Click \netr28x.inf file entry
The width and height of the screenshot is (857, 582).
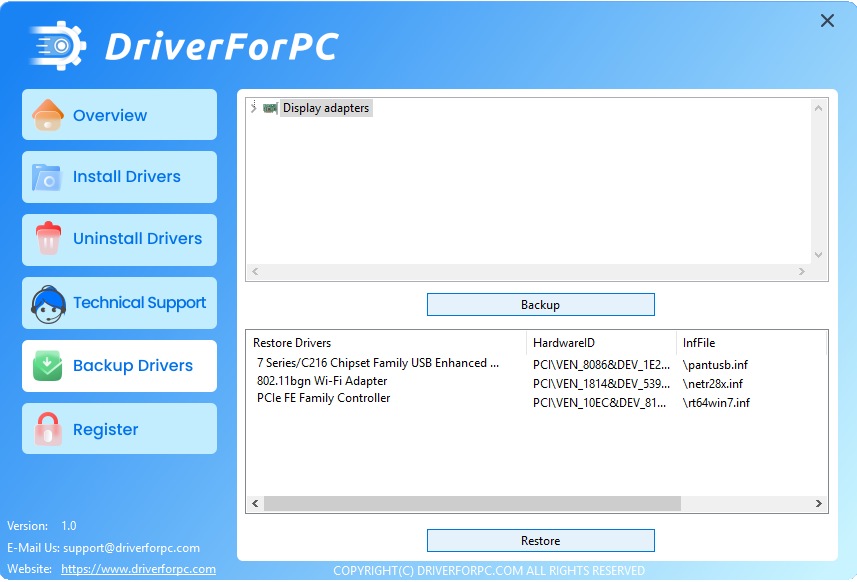(713, 384)
